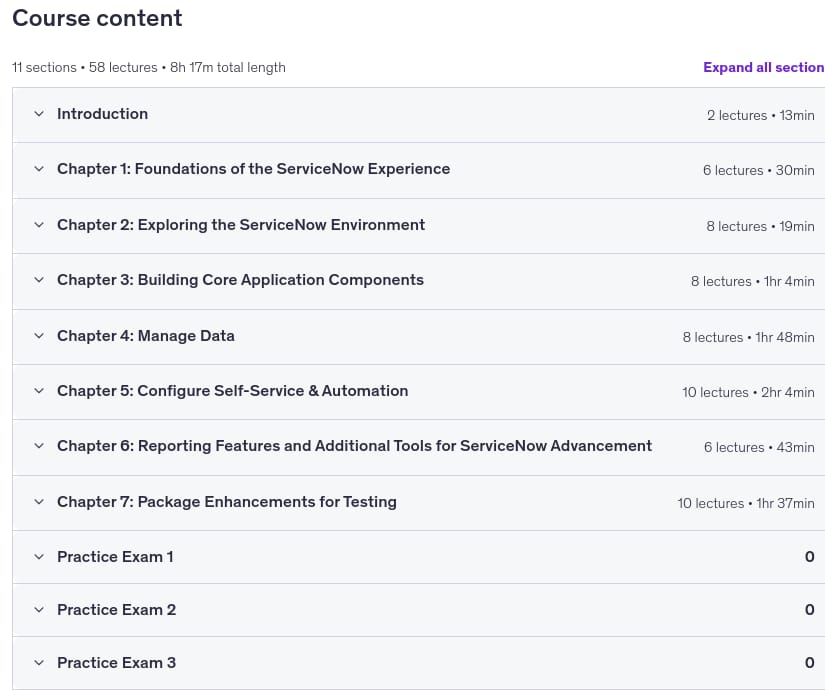The width and height of the screenshot is (825, 690).
Task: Click the Course content heading
Action: [97, 18]
